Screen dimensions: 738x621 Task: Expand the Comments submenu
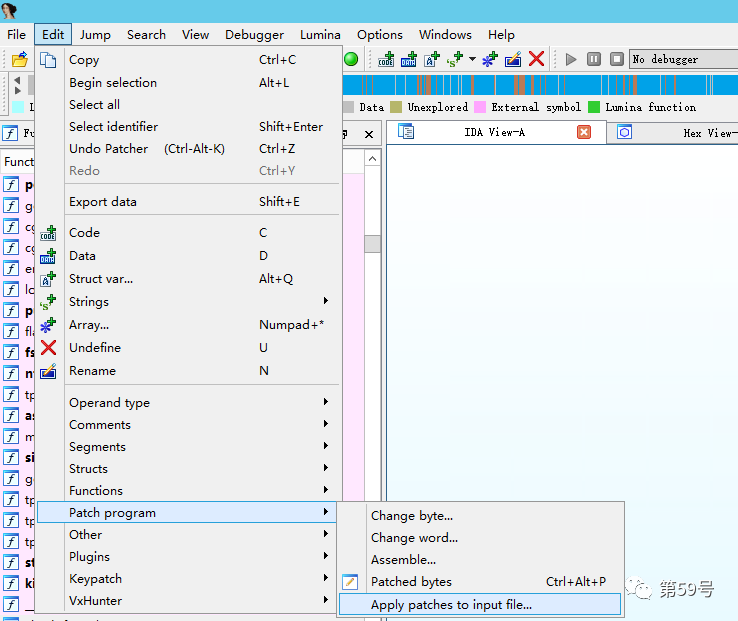pyautogui.click(x=188, y=425)
